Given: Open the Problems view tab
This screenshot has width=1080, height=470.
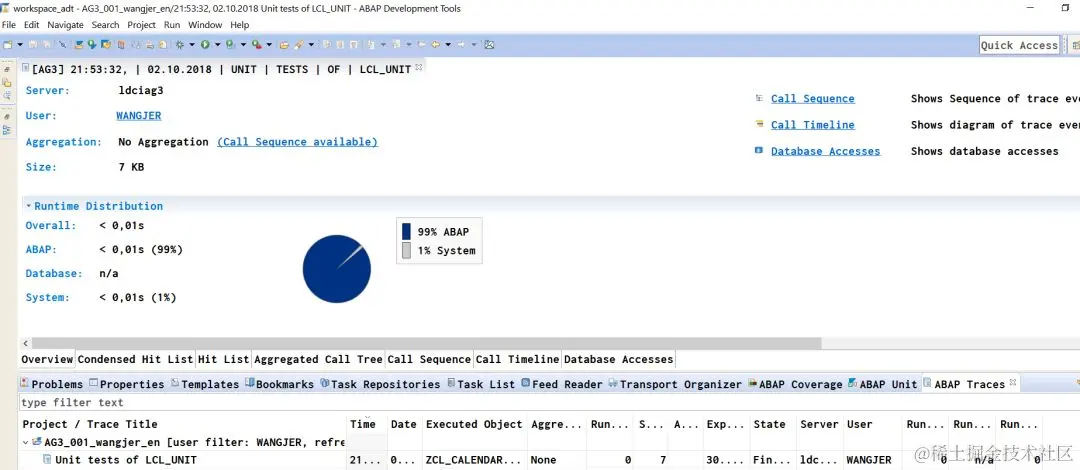Looking at the screenshot, I should (52, 384).
